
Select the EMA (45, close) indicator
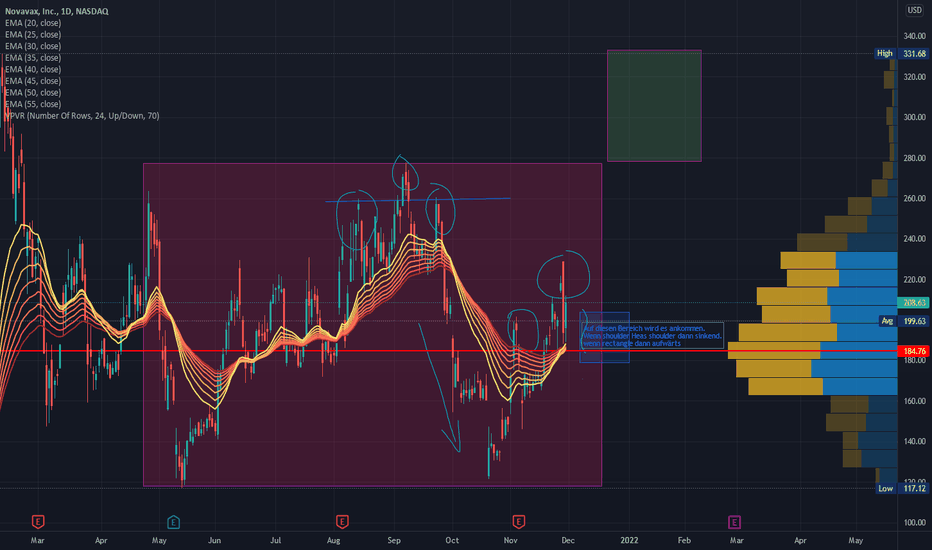click(x=33, y=81)
